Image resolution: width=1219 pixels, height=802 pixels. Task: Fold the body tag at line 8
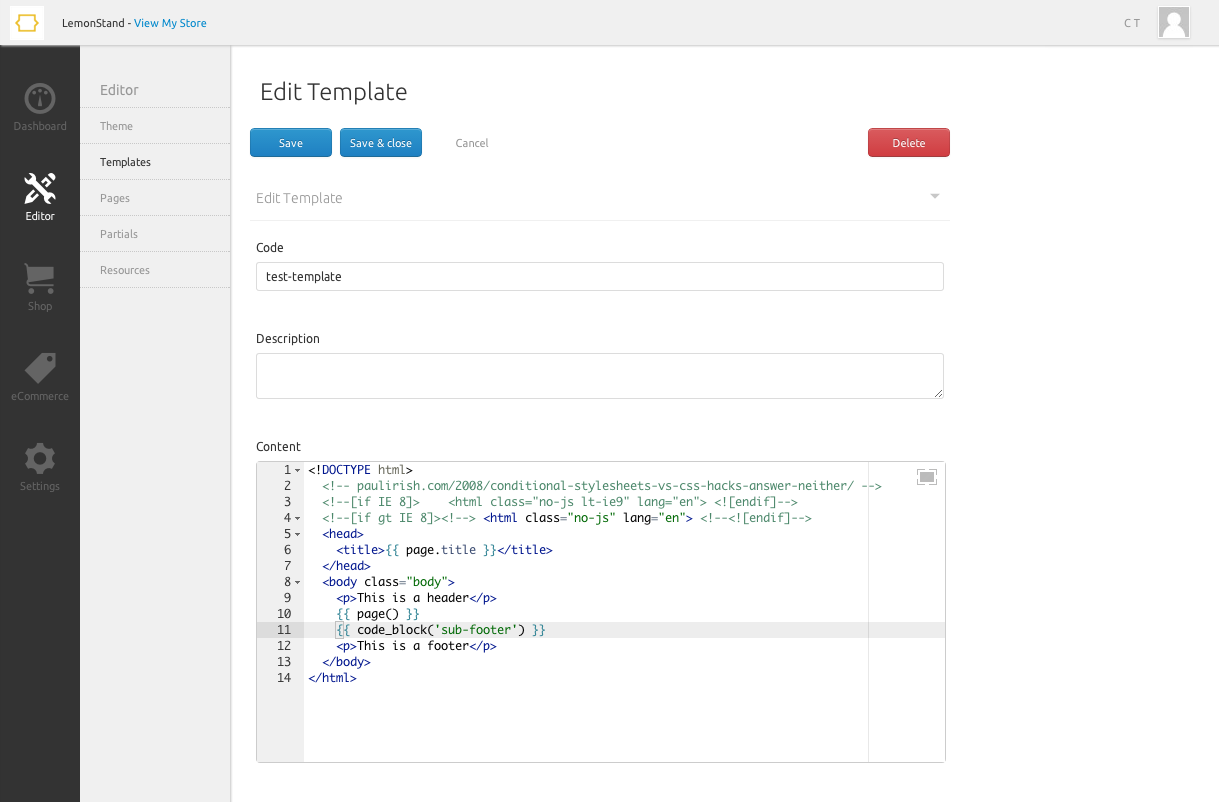298,582
